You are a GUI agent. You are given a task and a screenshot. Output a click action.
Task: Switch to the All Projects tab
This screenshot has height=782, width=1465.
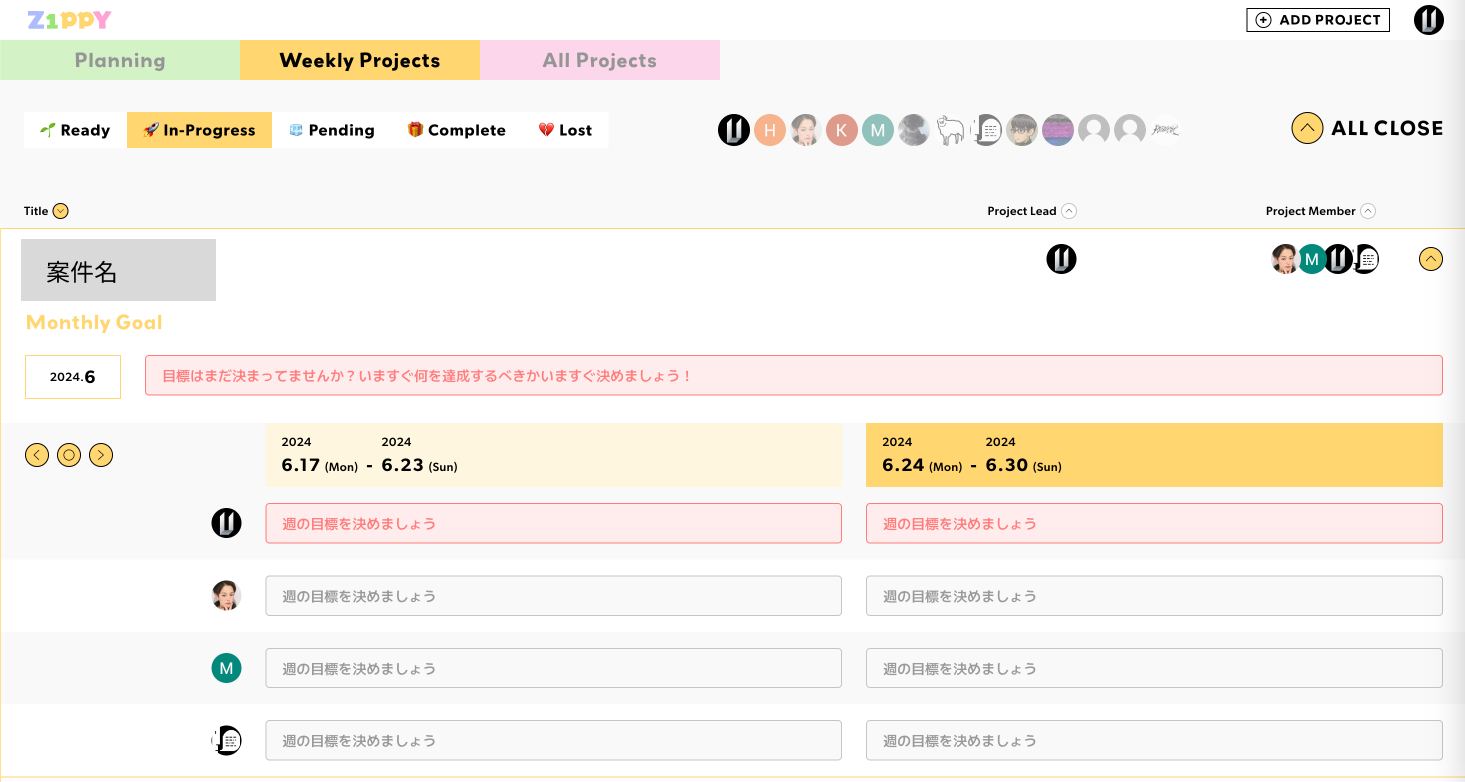[x=599, y=60]
